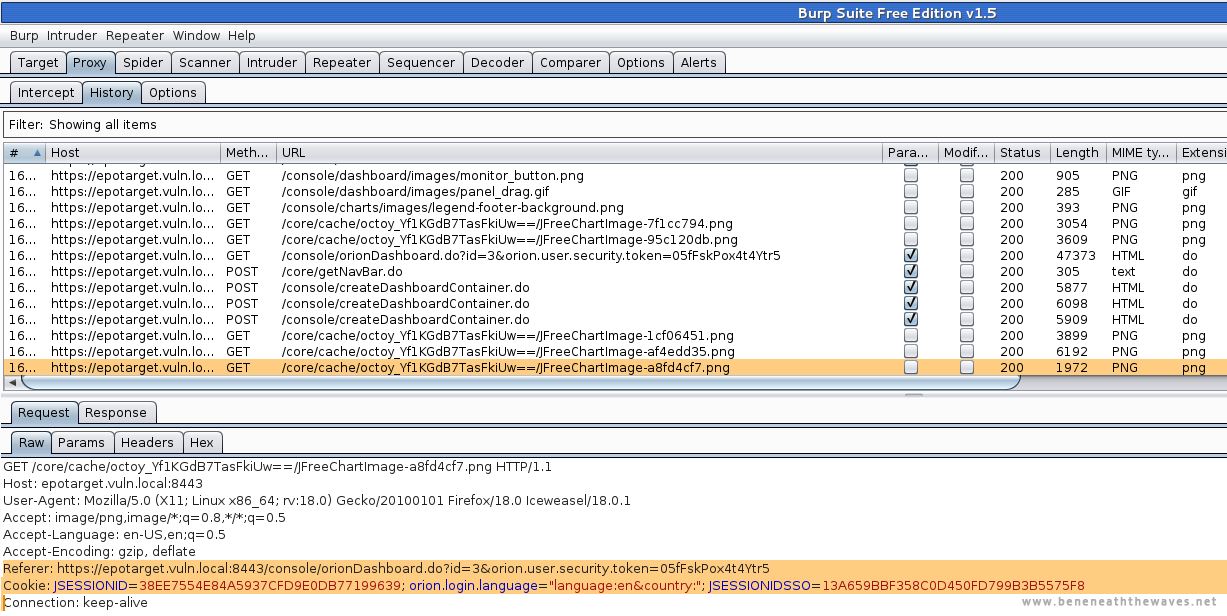Click the GET request line in raw editor
The height and width of the screenshot is (616, 1227).
point(277,466)
